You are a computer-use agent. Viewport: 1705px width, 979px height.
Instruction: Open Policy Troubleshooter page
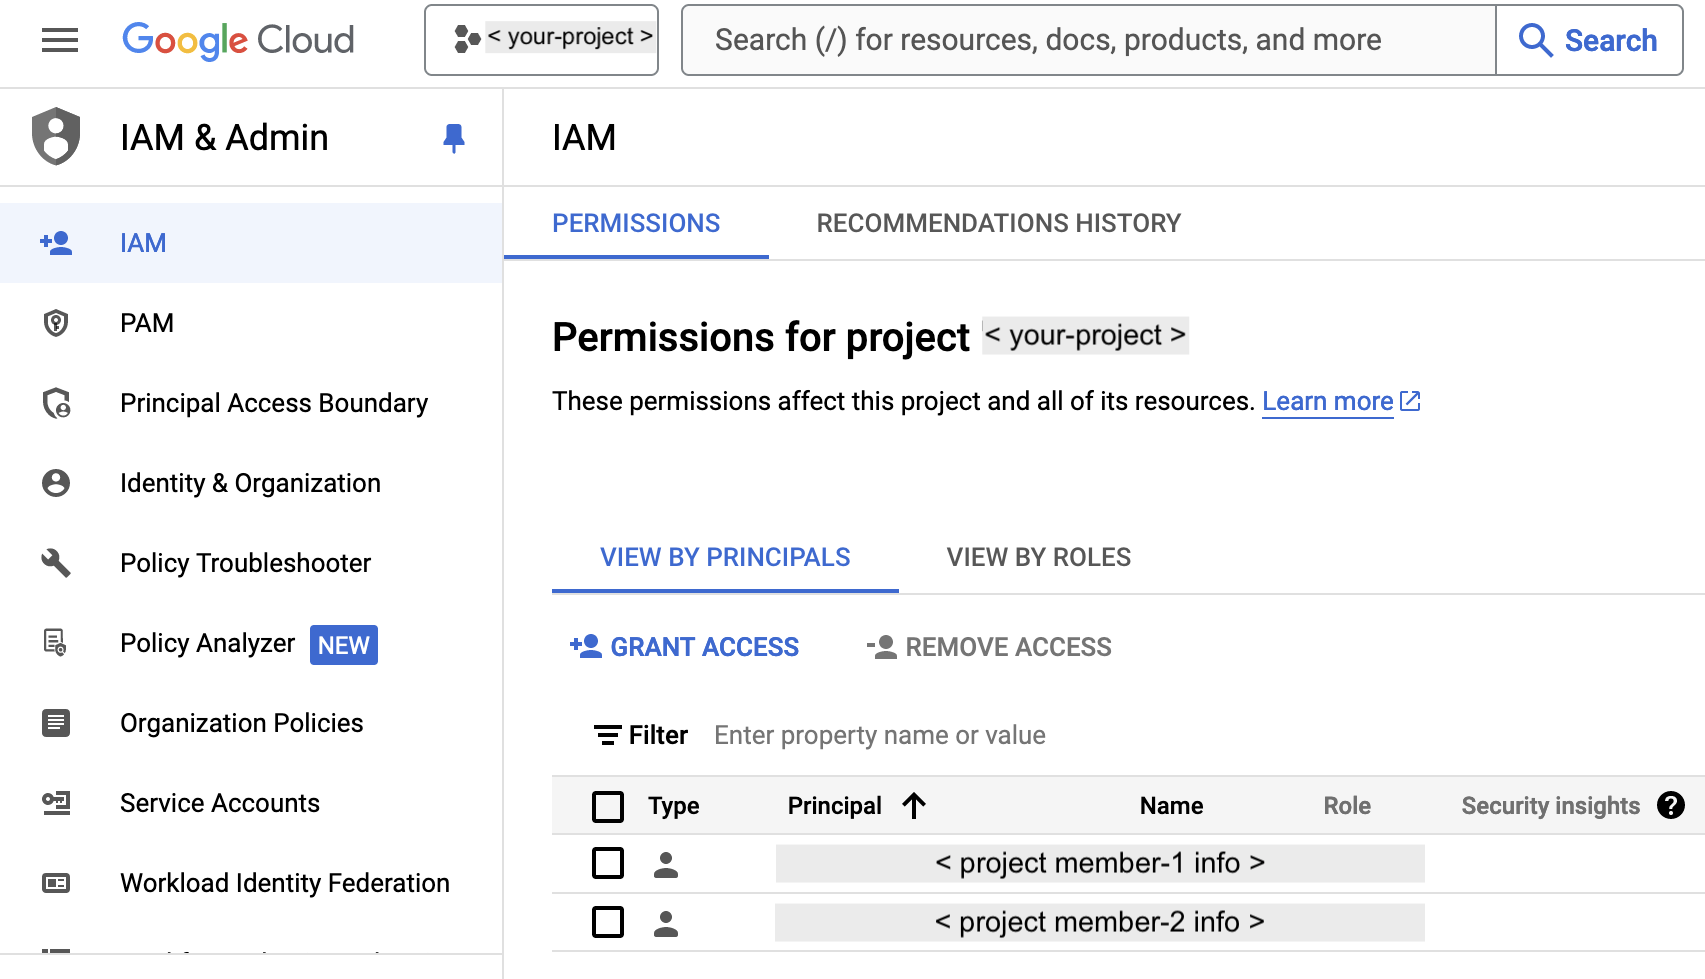pos(251,563)
